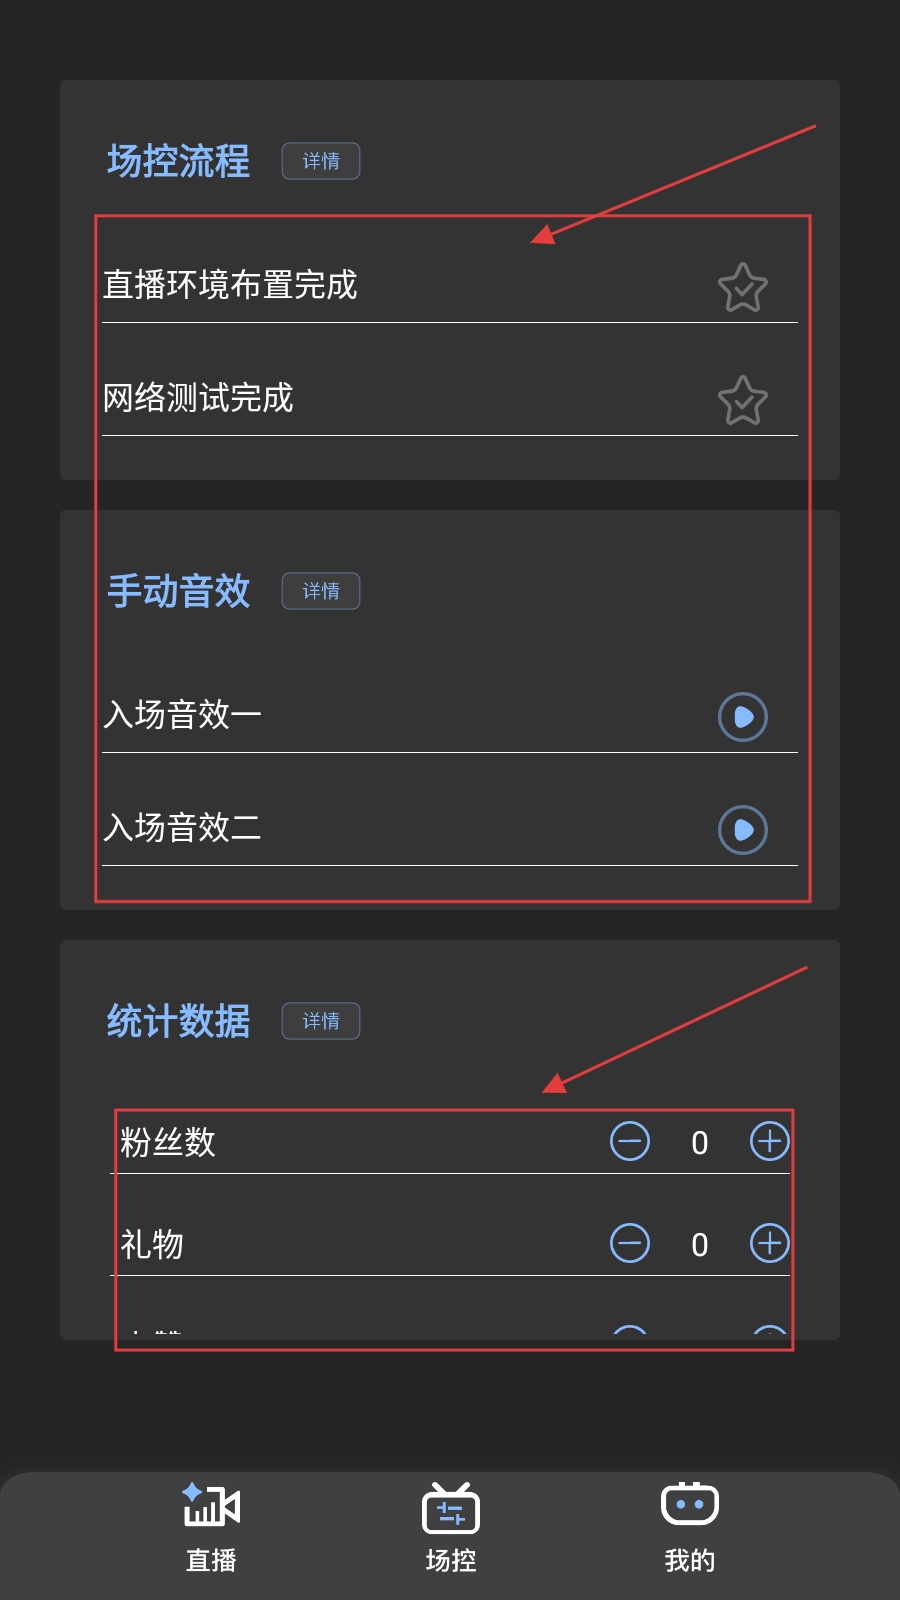The height and width of the screenshot is (1600, 900).
Task: Toggle the 网络测试完成 star checkmark
Action: coord(743,400)
